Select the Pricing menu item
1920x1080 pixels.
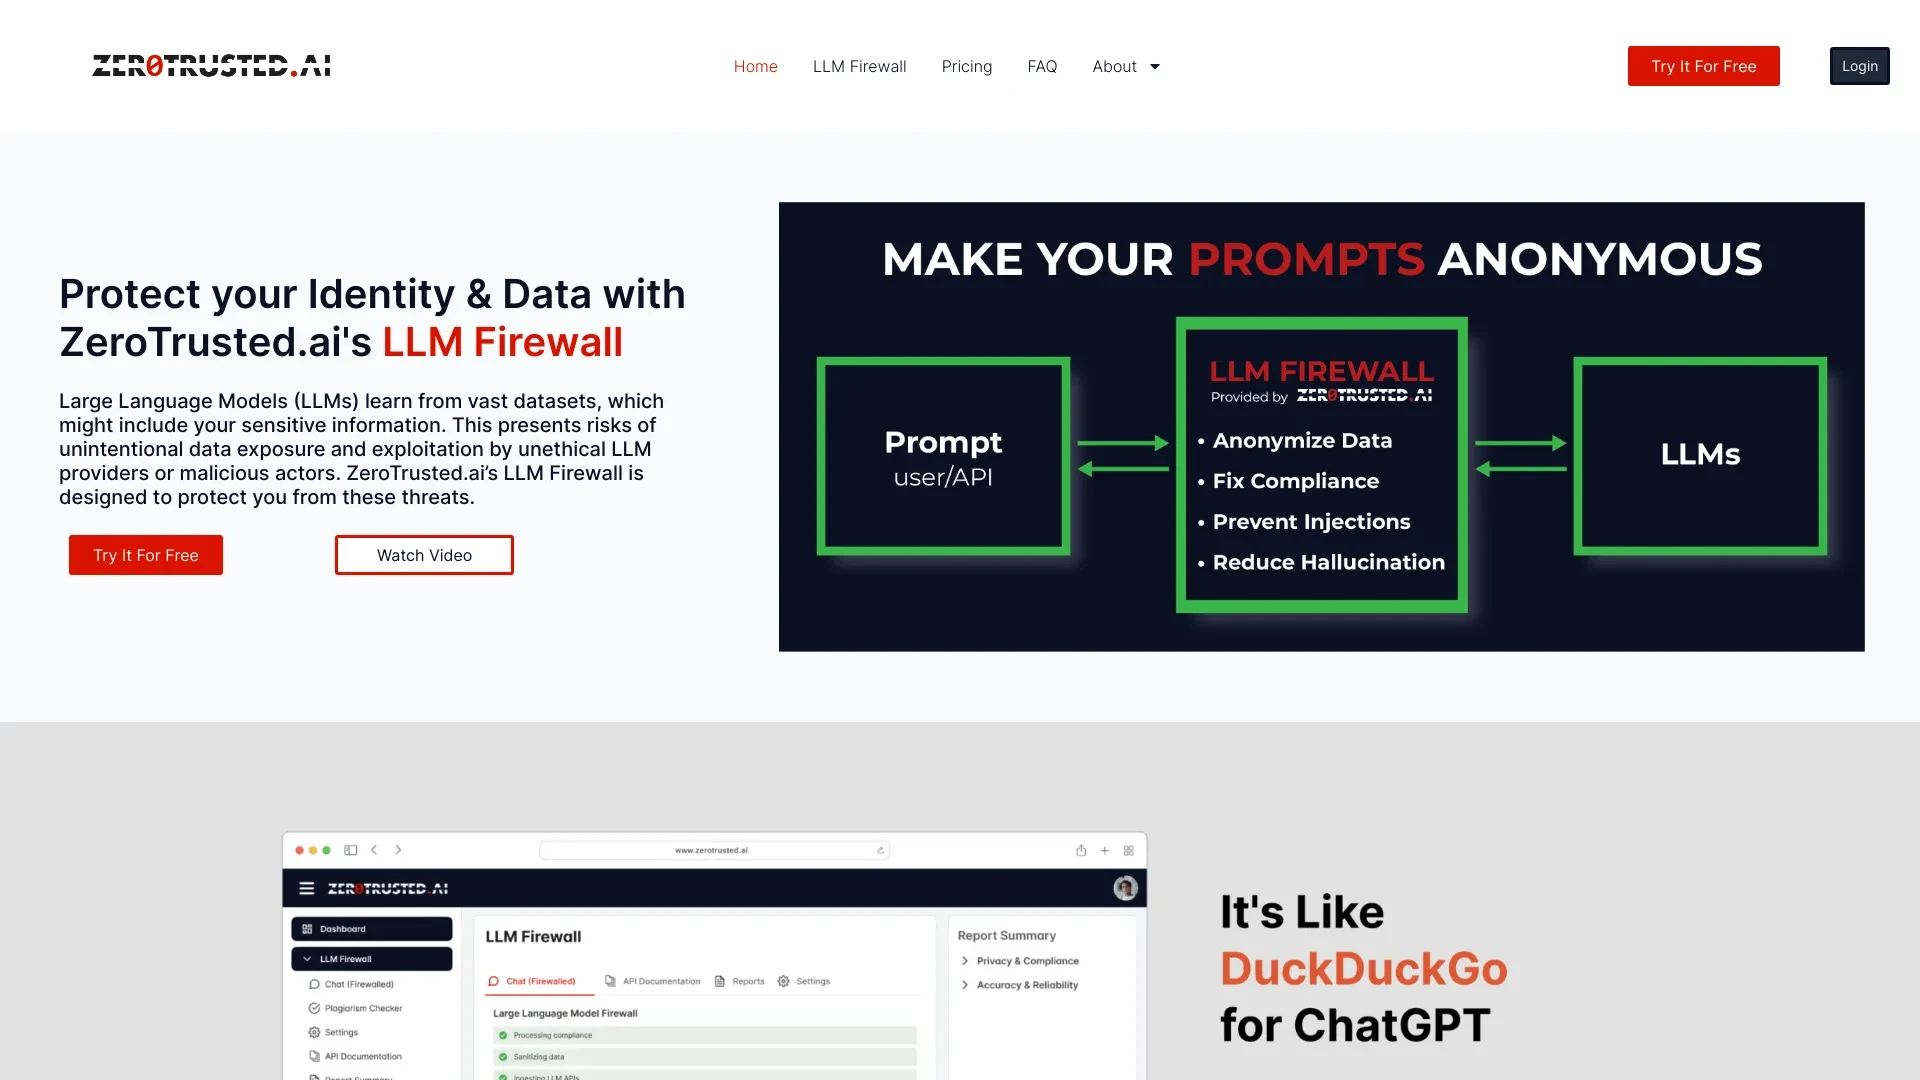click(967, 66)
